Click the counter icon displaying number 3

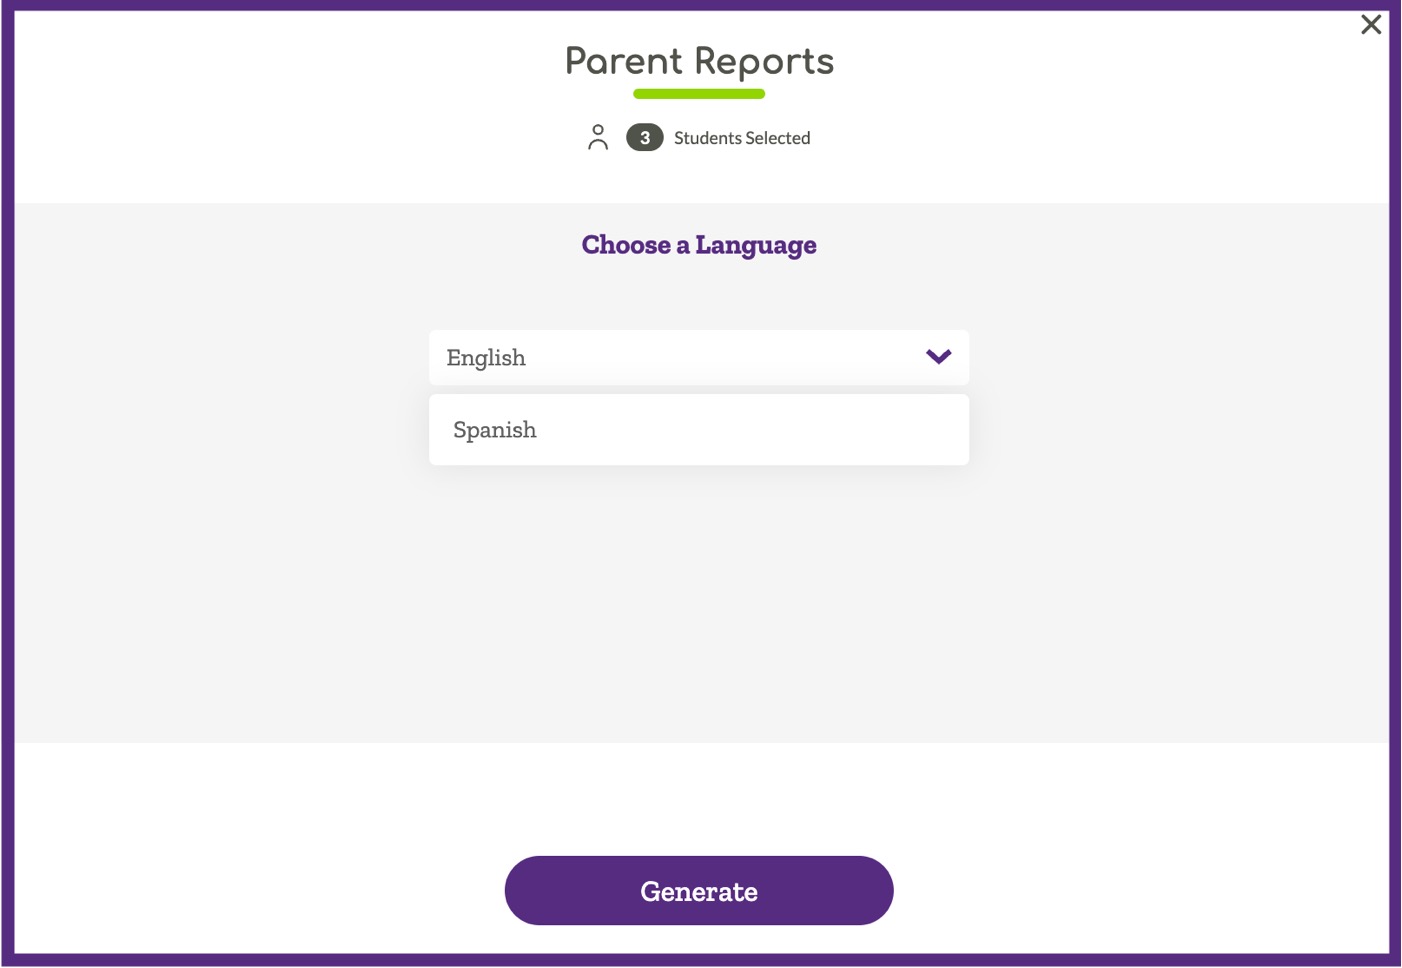(645, 137)
